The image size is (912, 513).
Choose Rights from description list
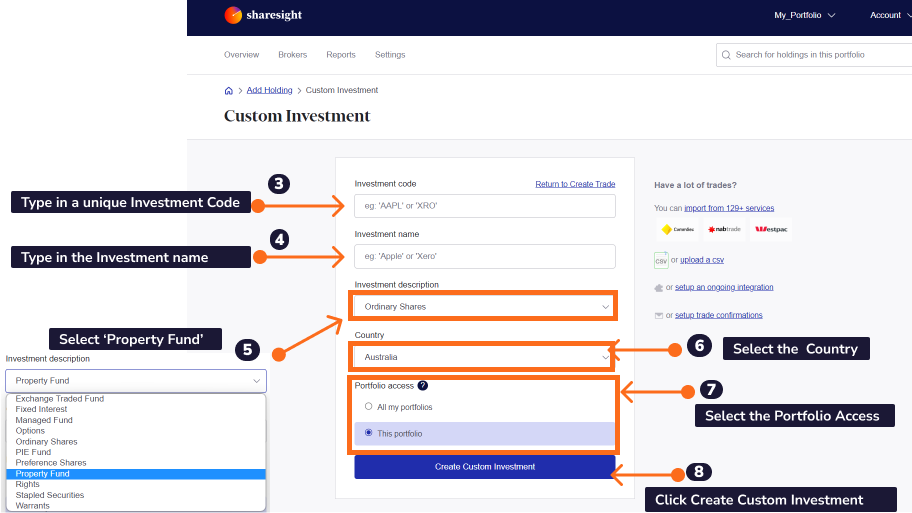(136, 484)
